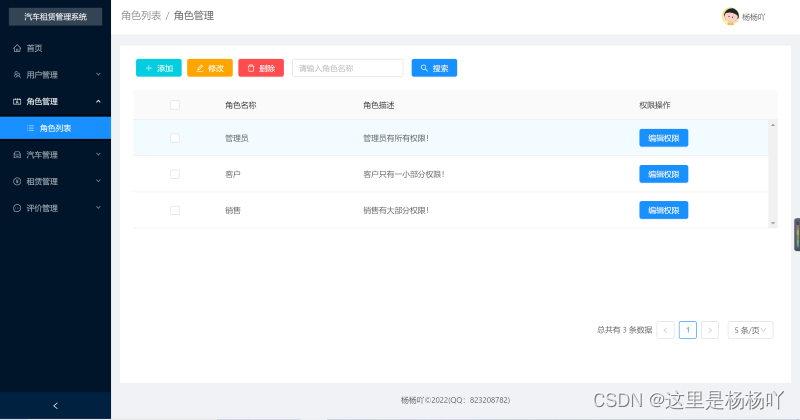Screen dimensions: 800x420
Task: Open the 首页 menu item
Action: tap(56, 48)
